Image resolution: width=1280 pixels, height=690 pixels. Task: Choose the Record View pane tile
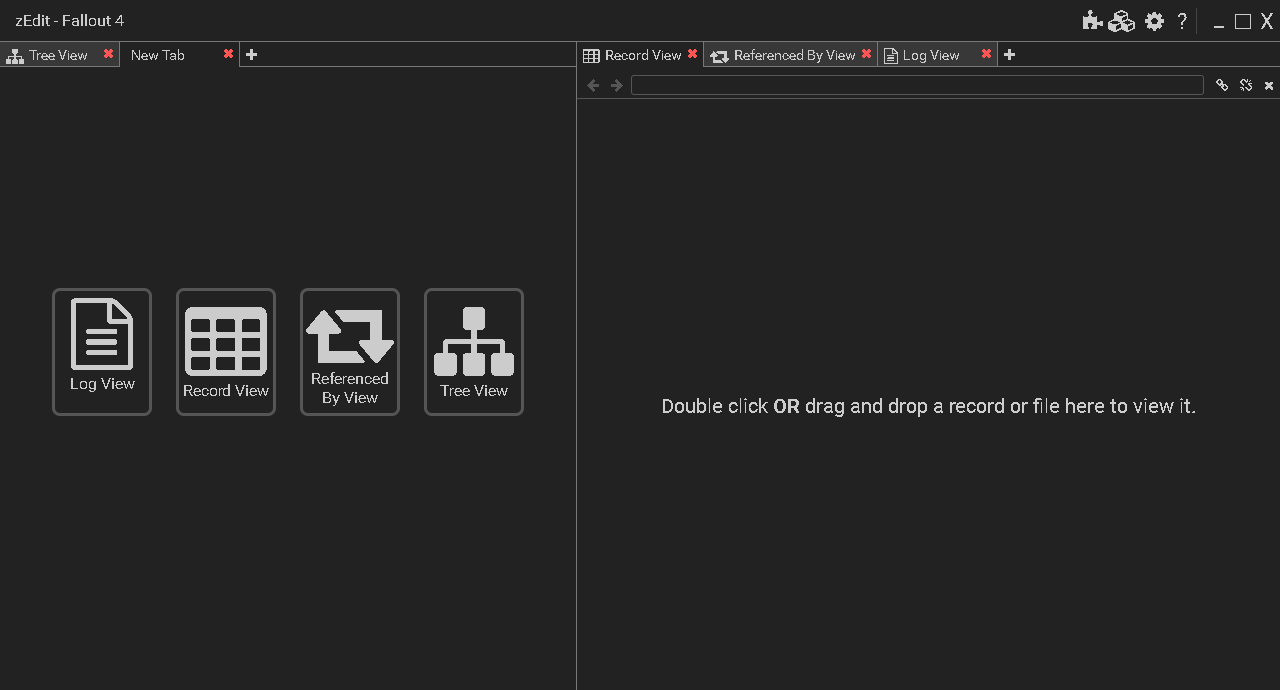pyautogui.click(x=226, y=352)
